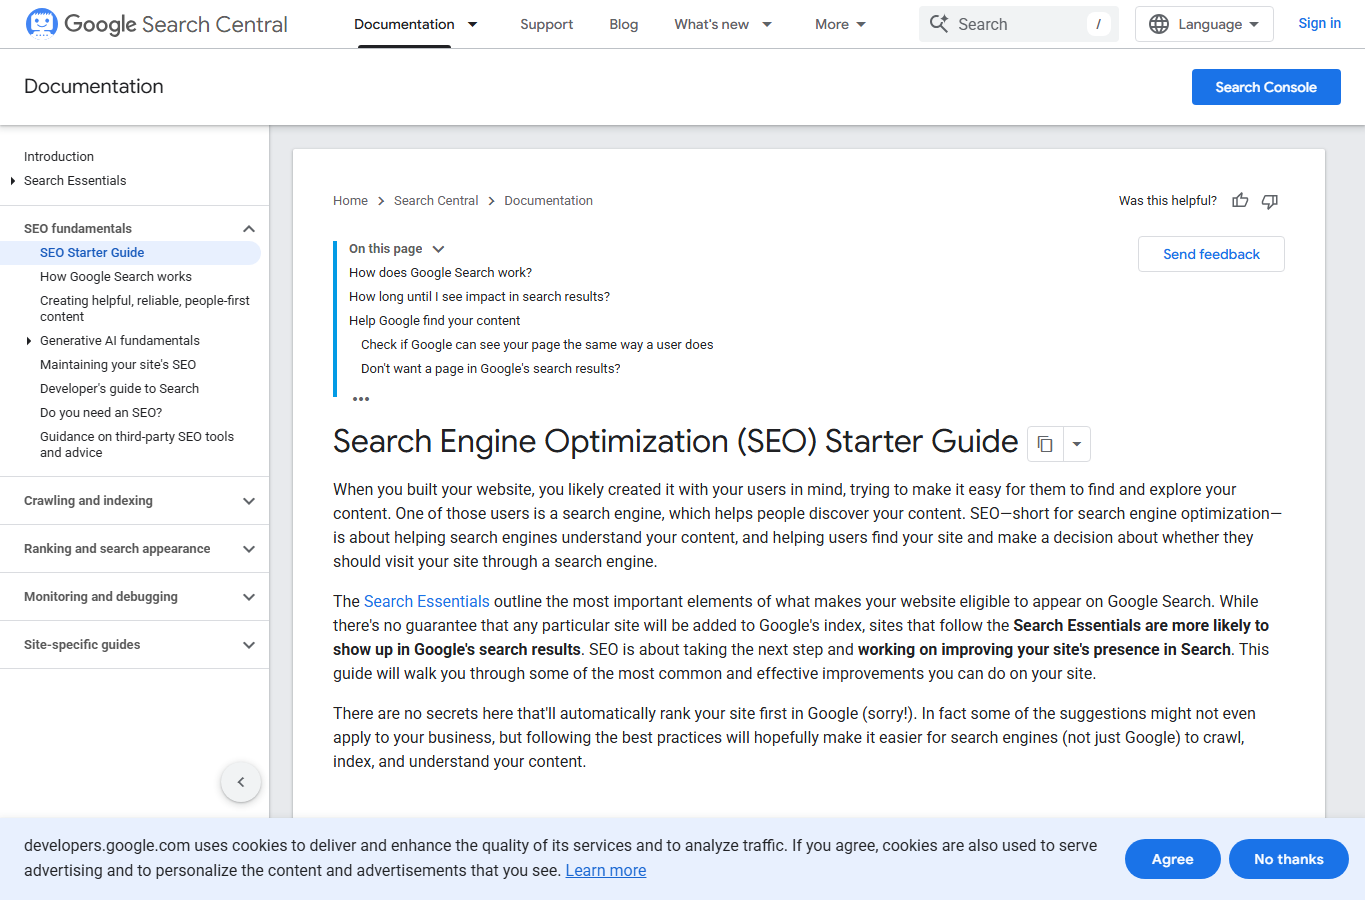Viewport: 1365px width, 900px height.
Task: Select the Documentation tab
Action: (x=404, y=24)
